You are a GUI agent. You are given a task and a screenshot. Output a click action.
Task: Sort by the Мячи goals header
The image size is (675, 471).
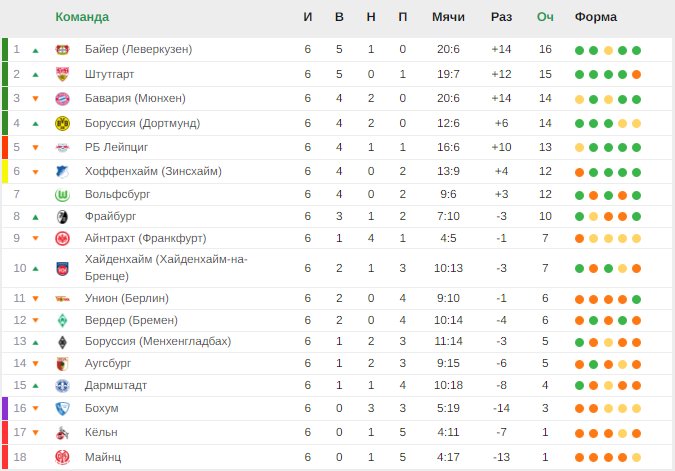pyautogui.click(x=448, y=17)
